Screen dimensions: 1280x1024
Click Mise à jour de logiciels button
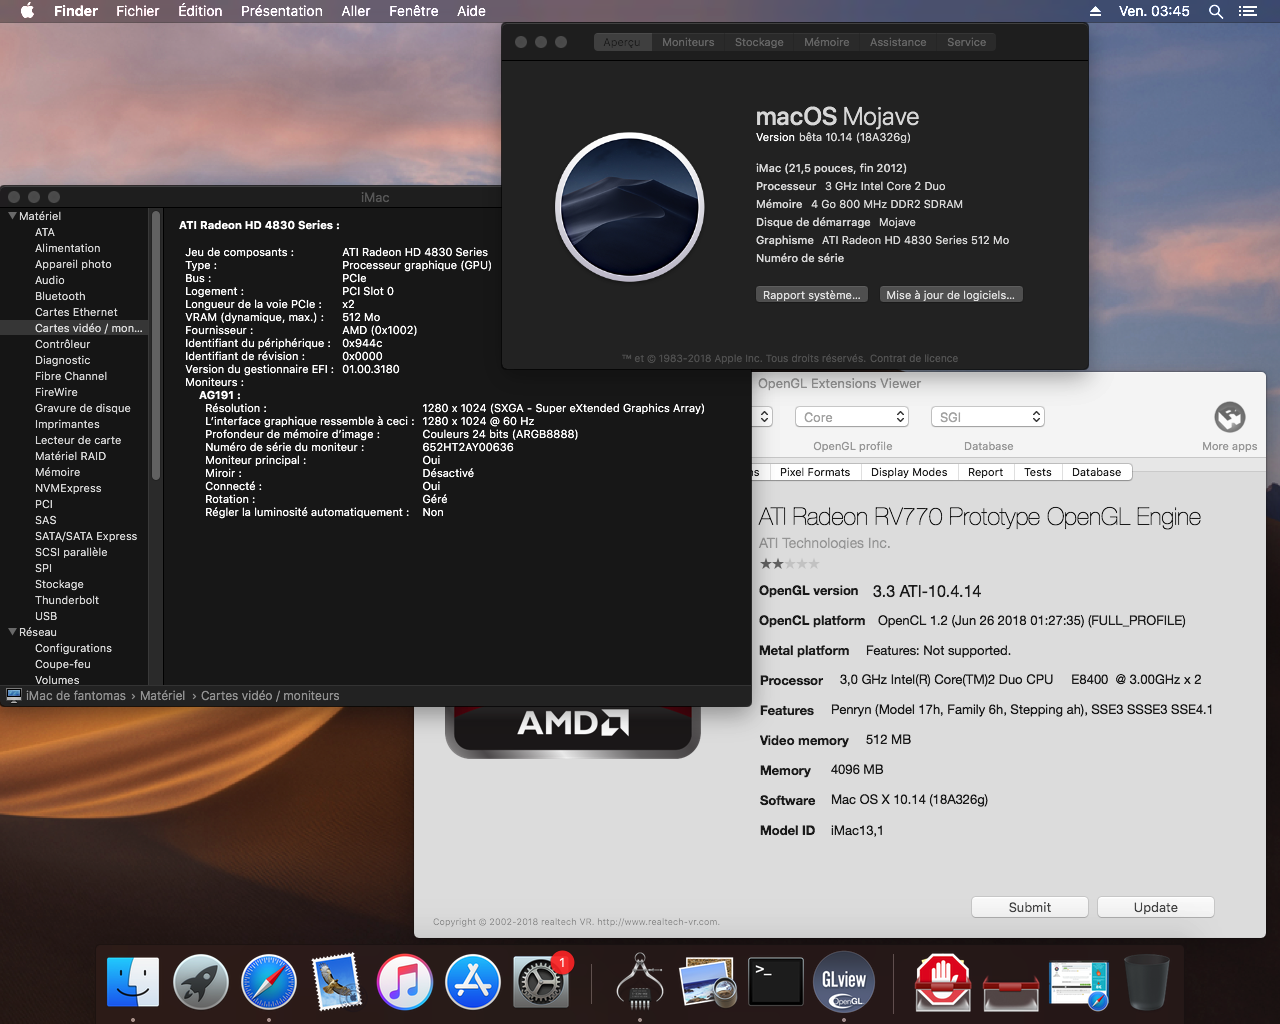[x=950, y=295]
